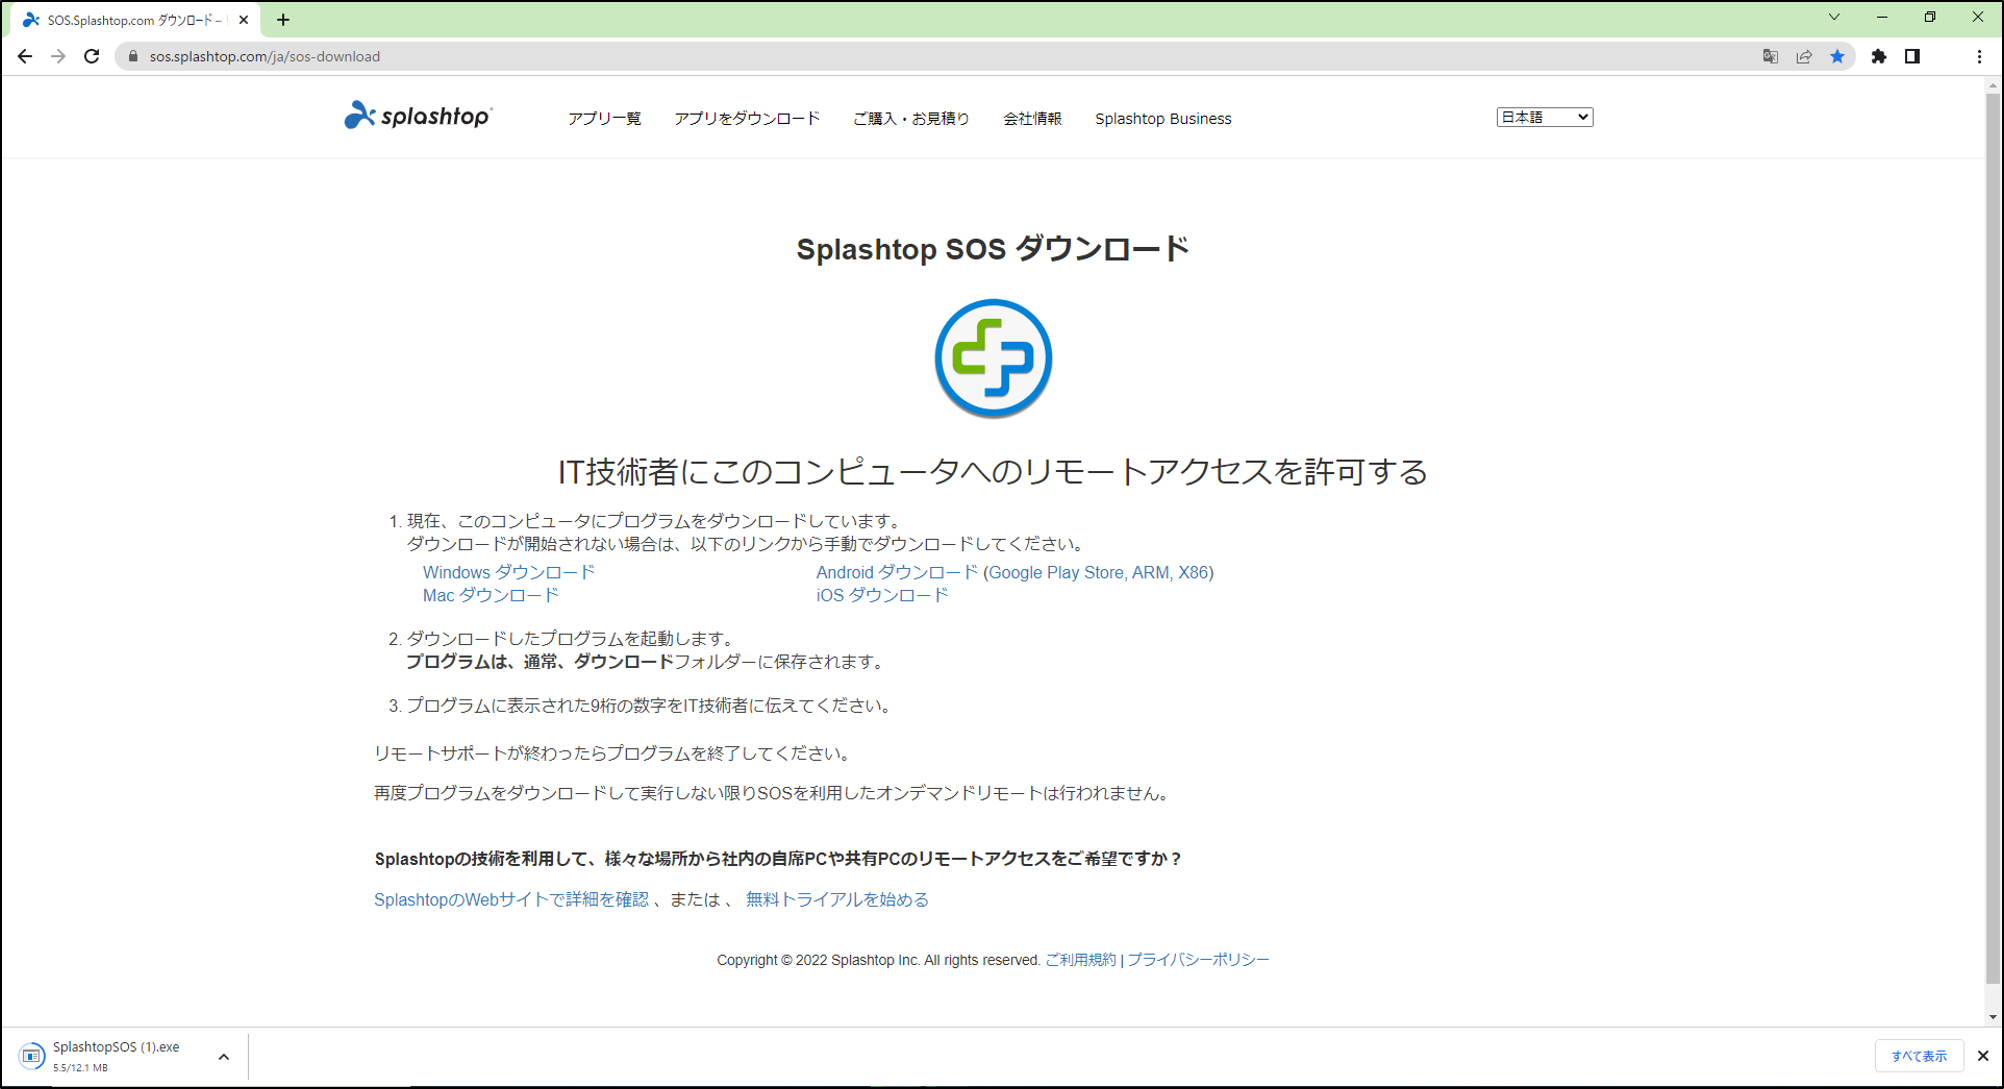
Task: Open the 日本語 language dropdown
Action: (1543, 116)
